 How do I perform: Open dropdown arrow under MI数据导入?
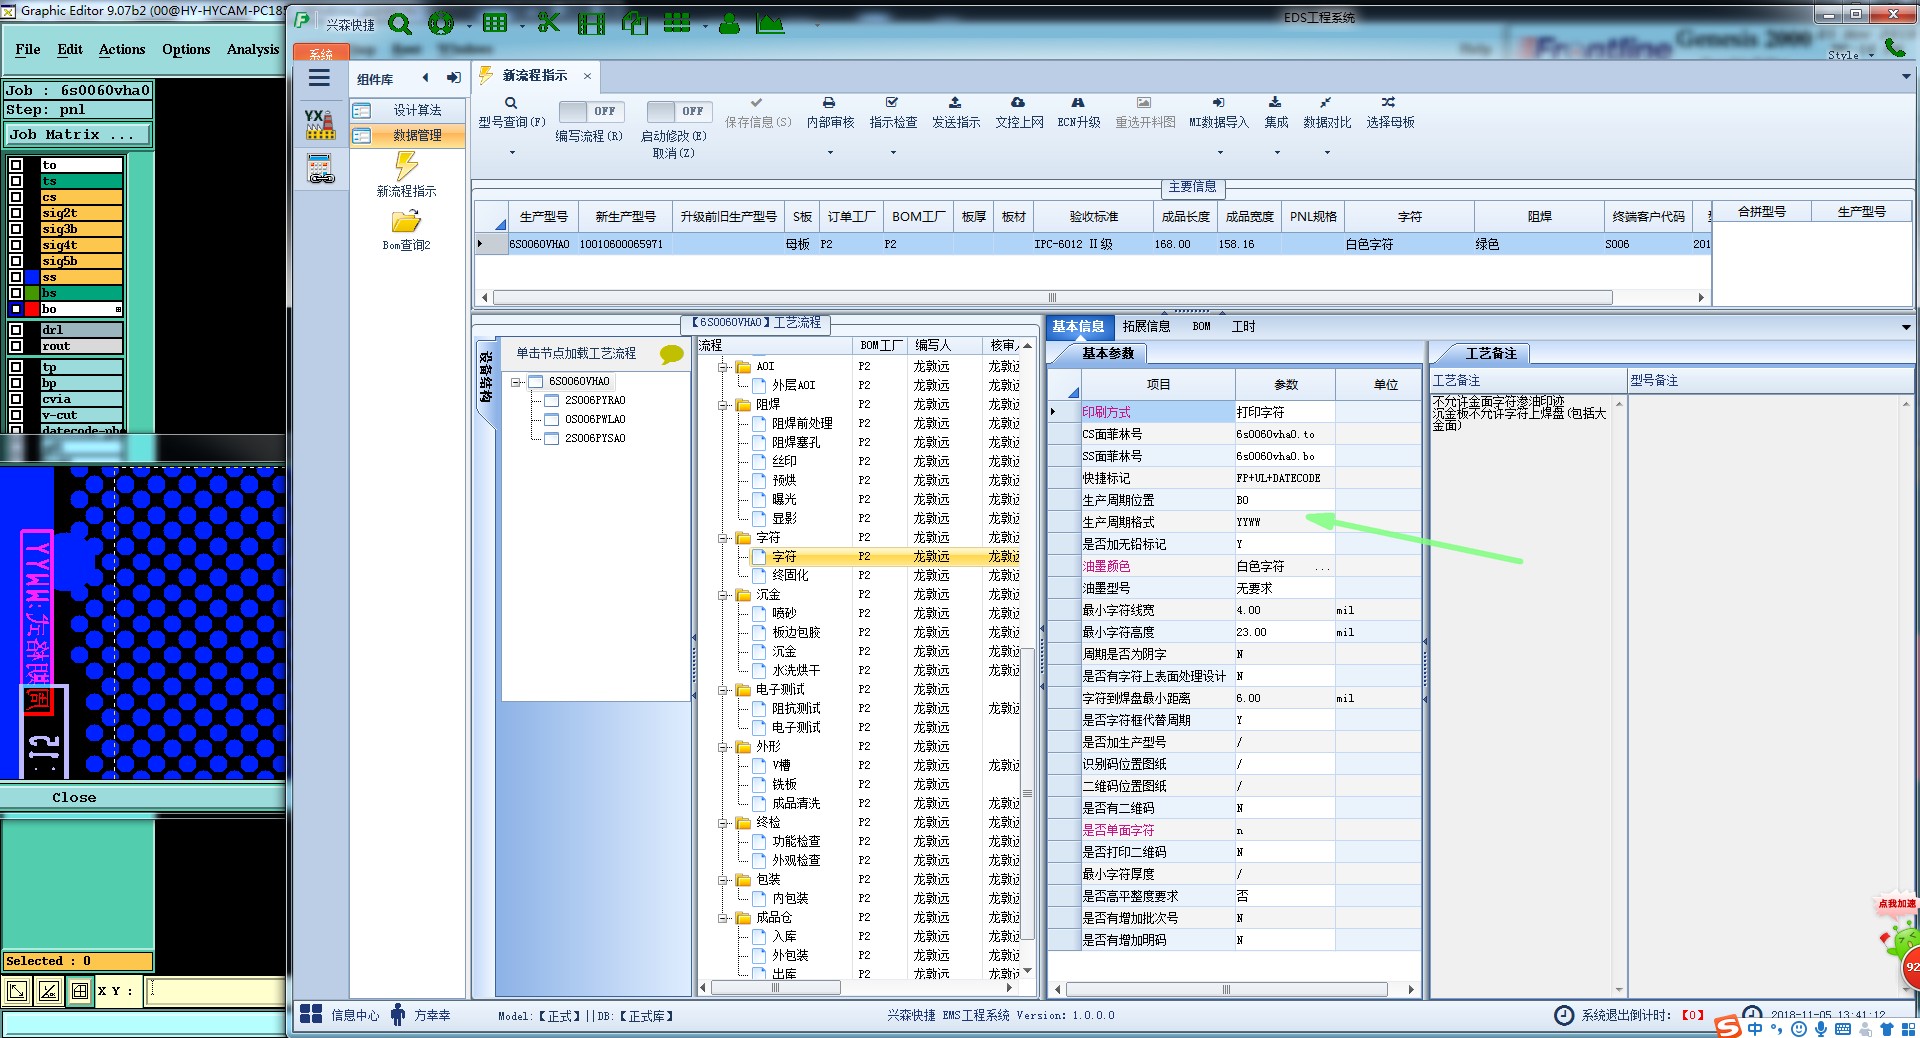pyautogui.click(x=1220, y=152)
